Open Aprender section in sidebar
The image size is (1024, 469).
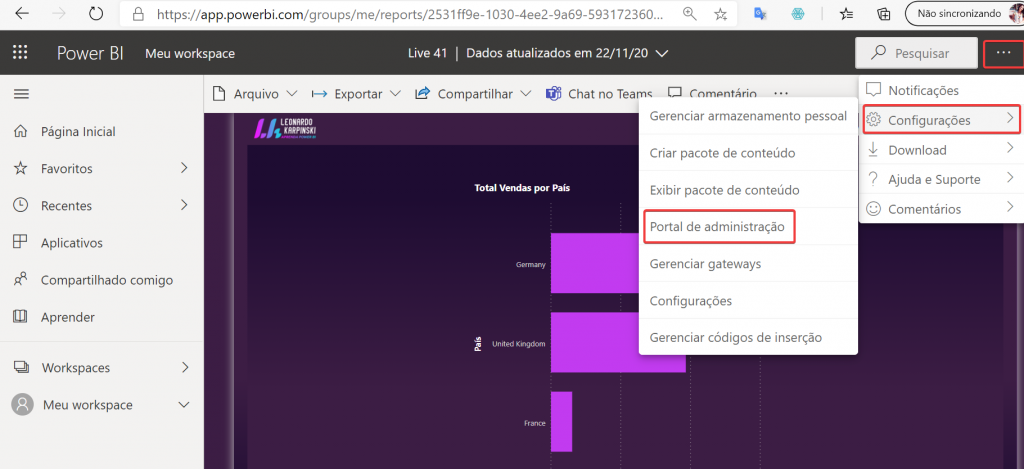(x=67, y=317)
